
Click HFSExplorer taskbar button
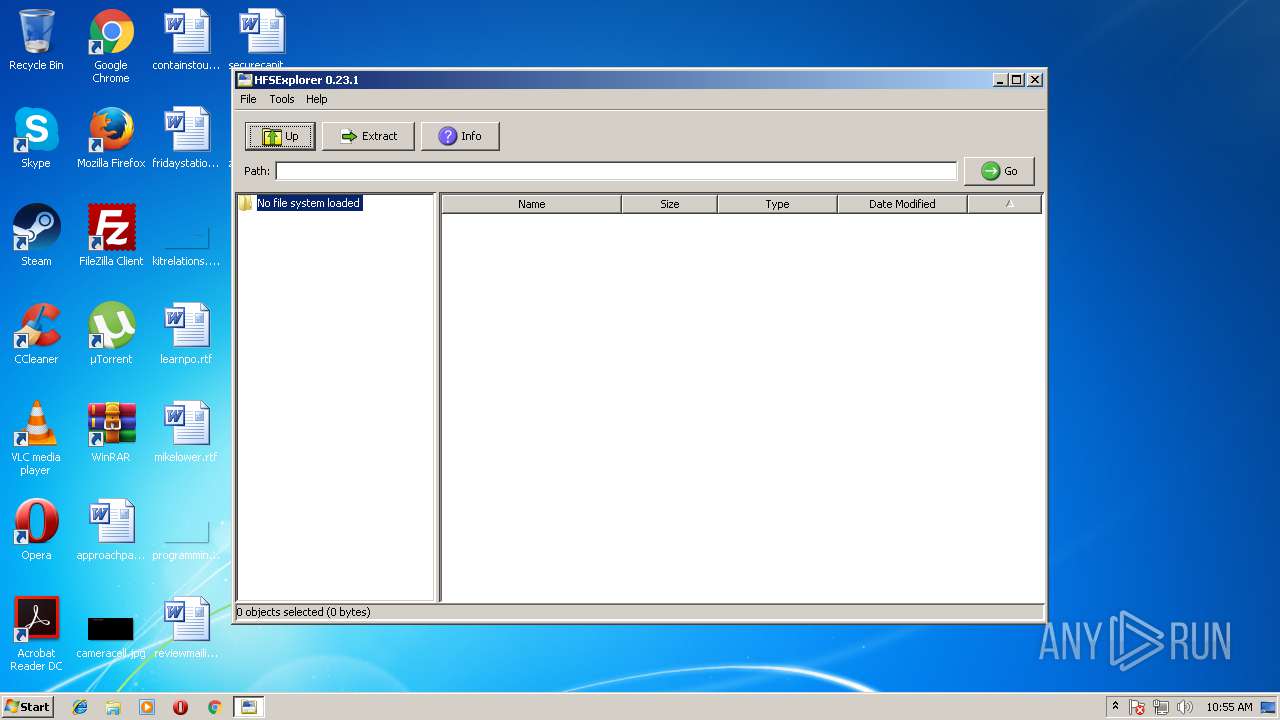[248, 707]
